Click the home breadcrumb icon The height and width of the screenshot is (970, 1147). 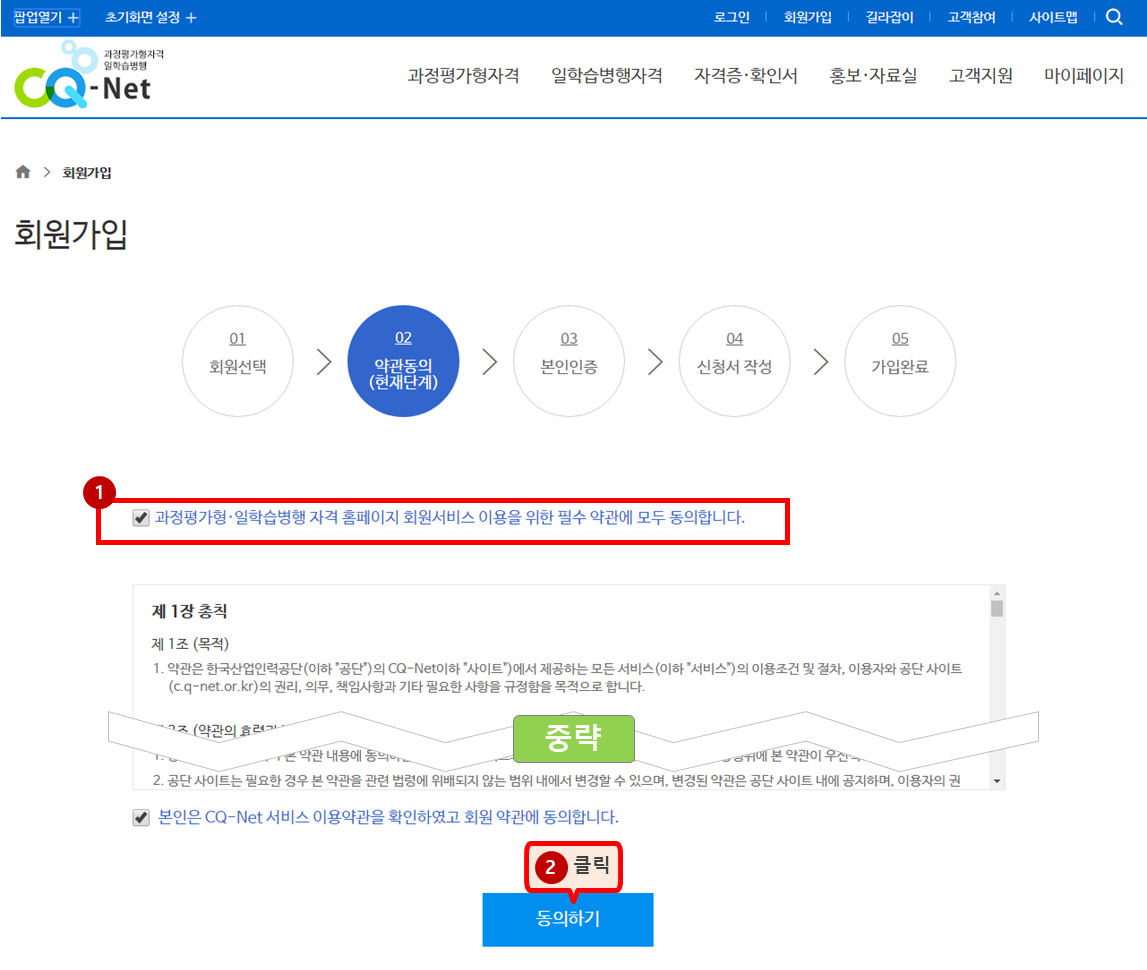coord(23,172)
